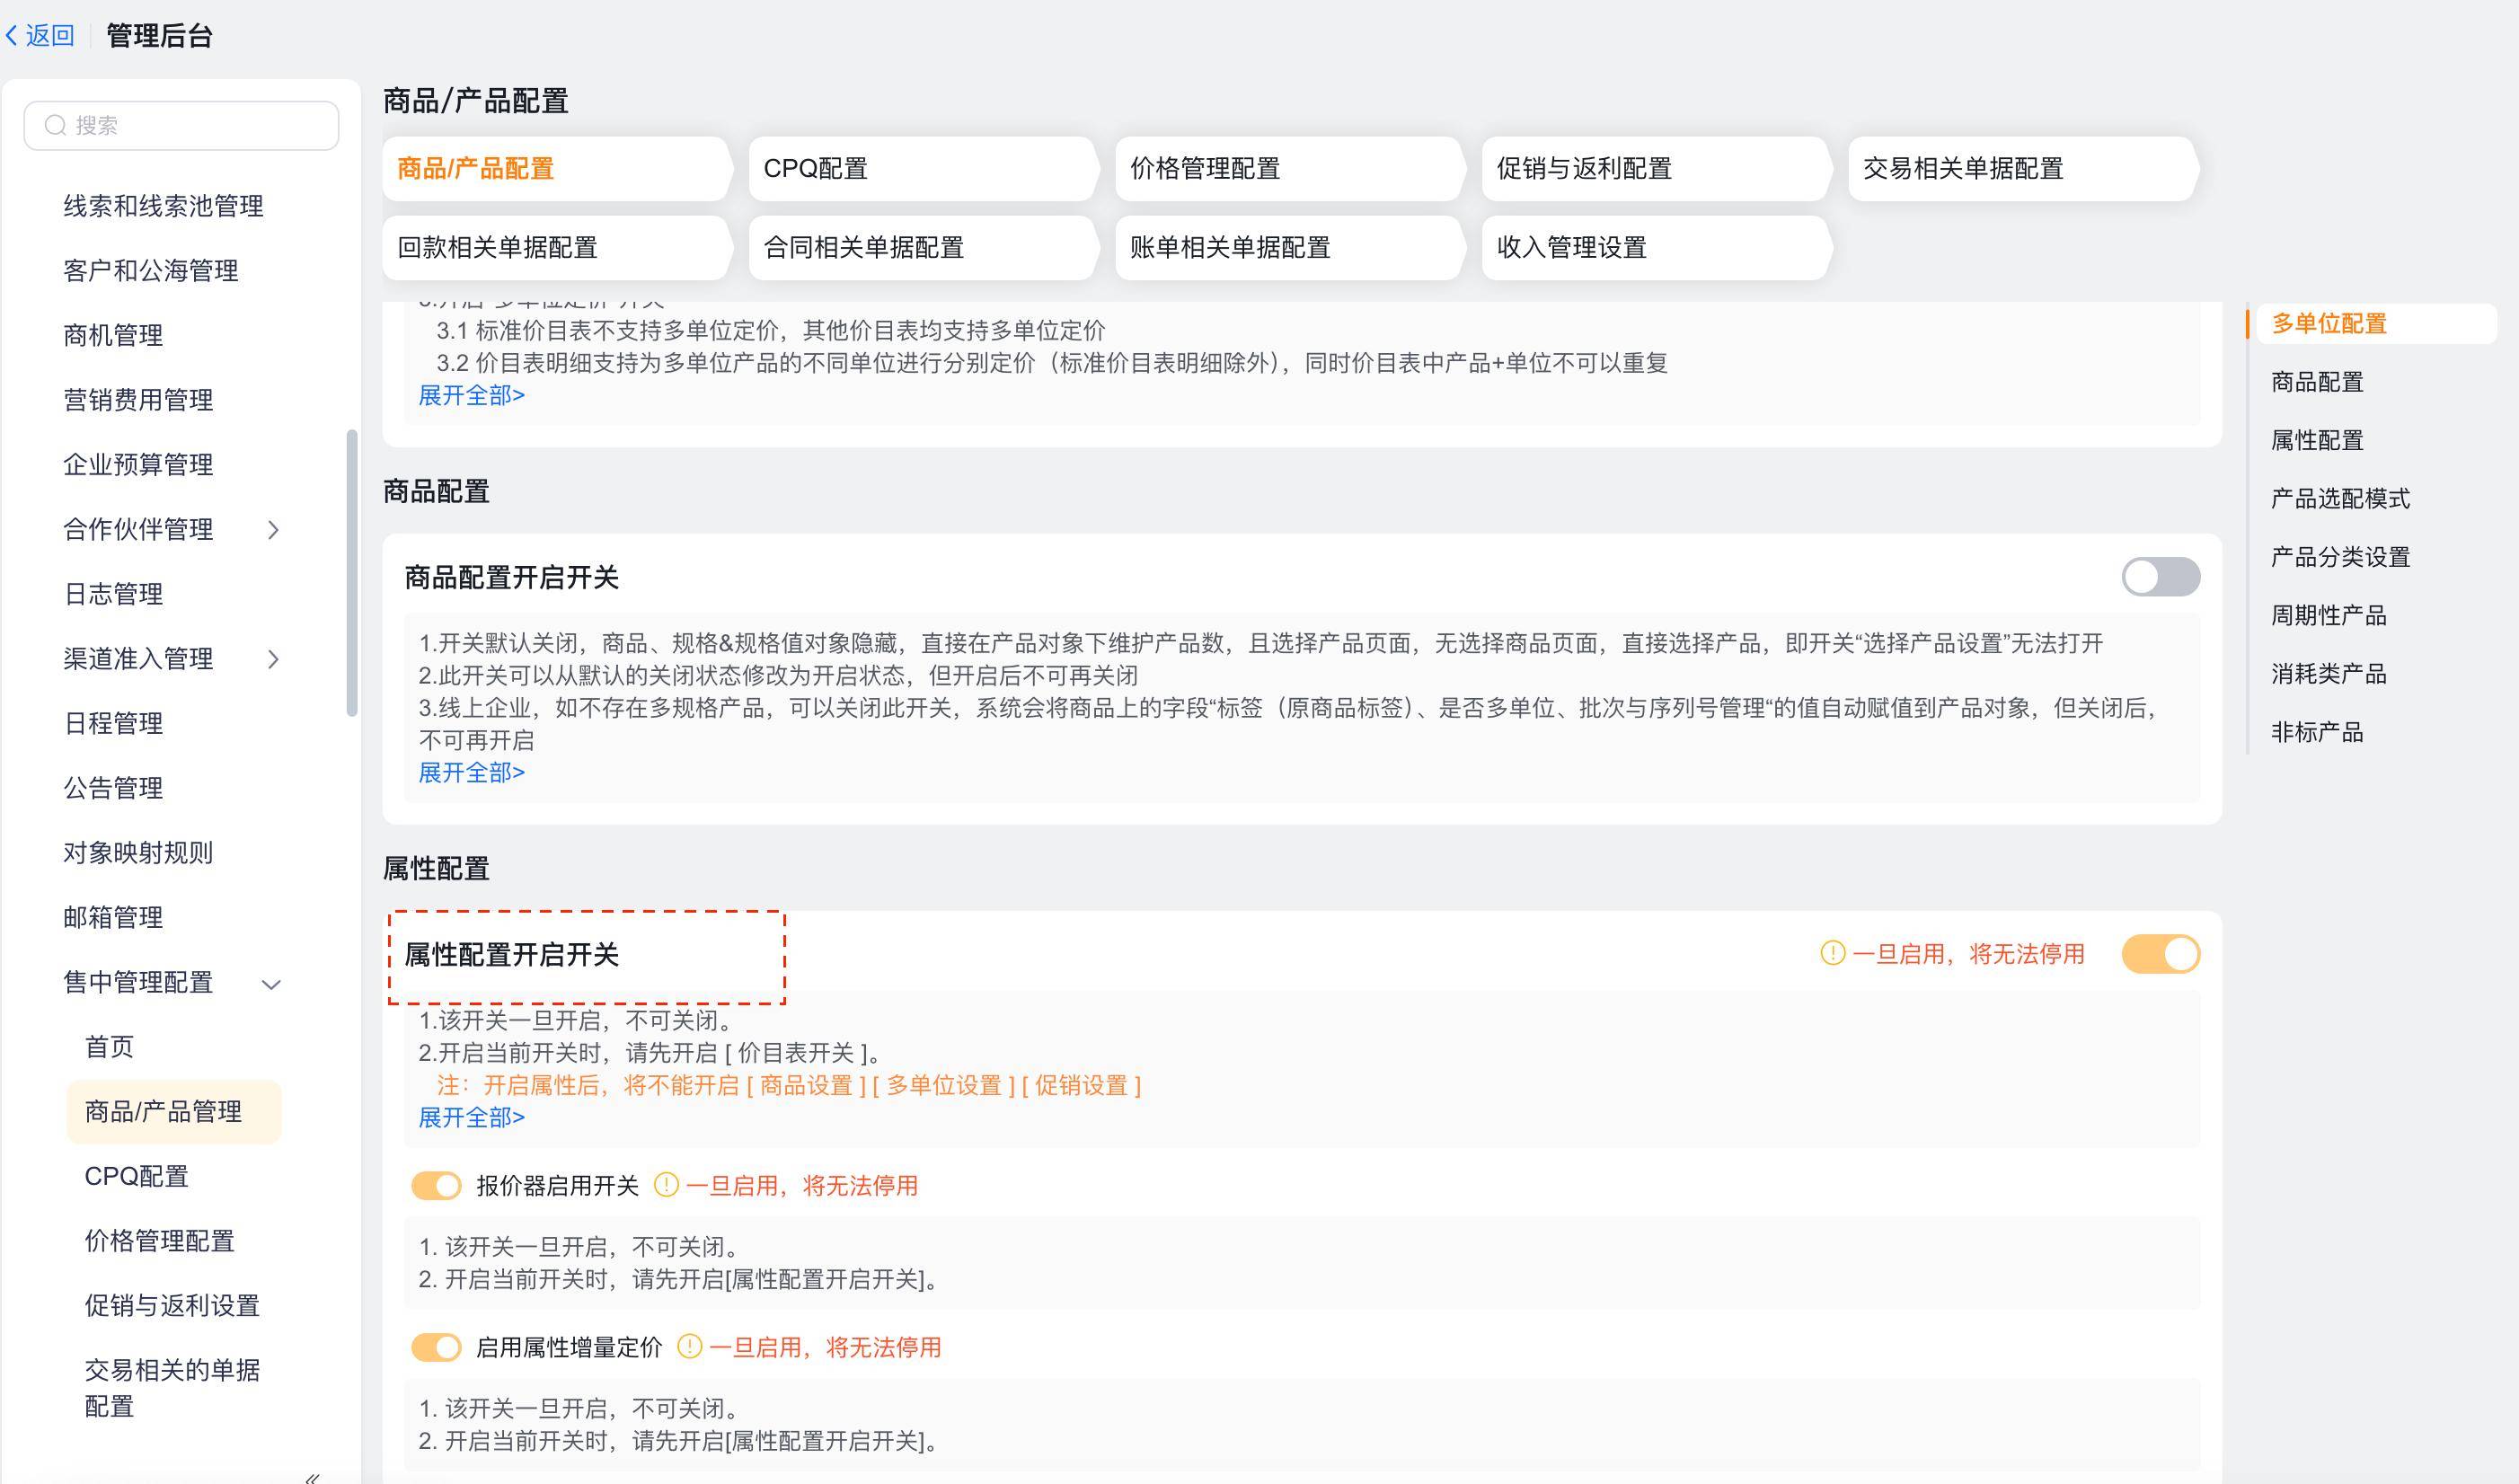Screen dimensions: 2519x1484
Task: Enable the 商品配置开启开关 toggle
Action: [x=2160, y=577]
